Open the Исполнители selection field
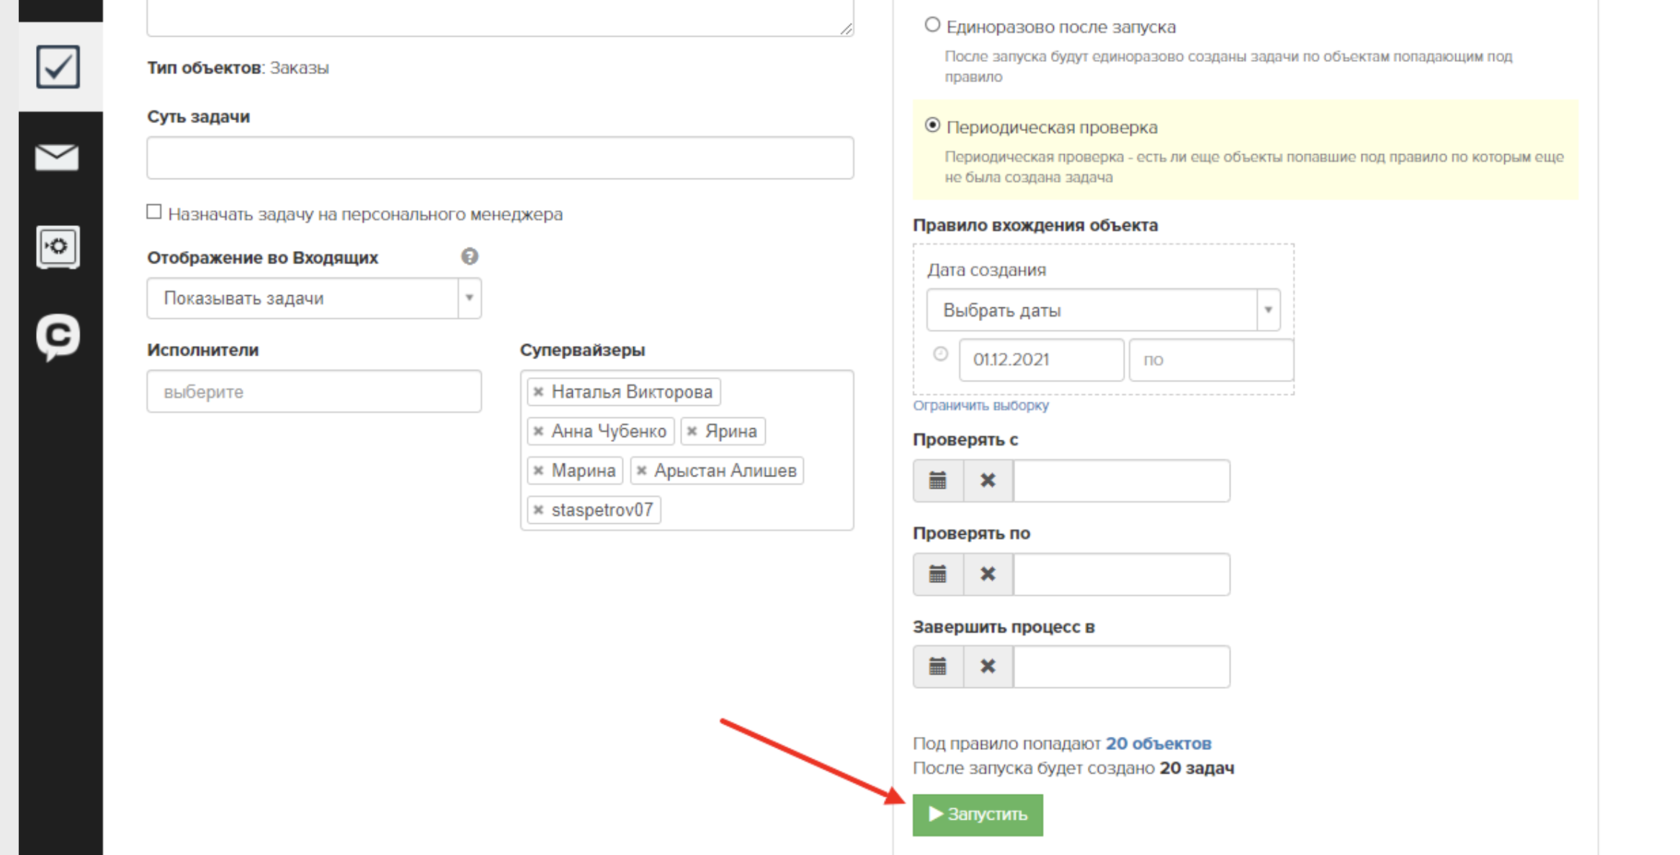This screenshot has width=1680, height=855. (x=314, y=392)
